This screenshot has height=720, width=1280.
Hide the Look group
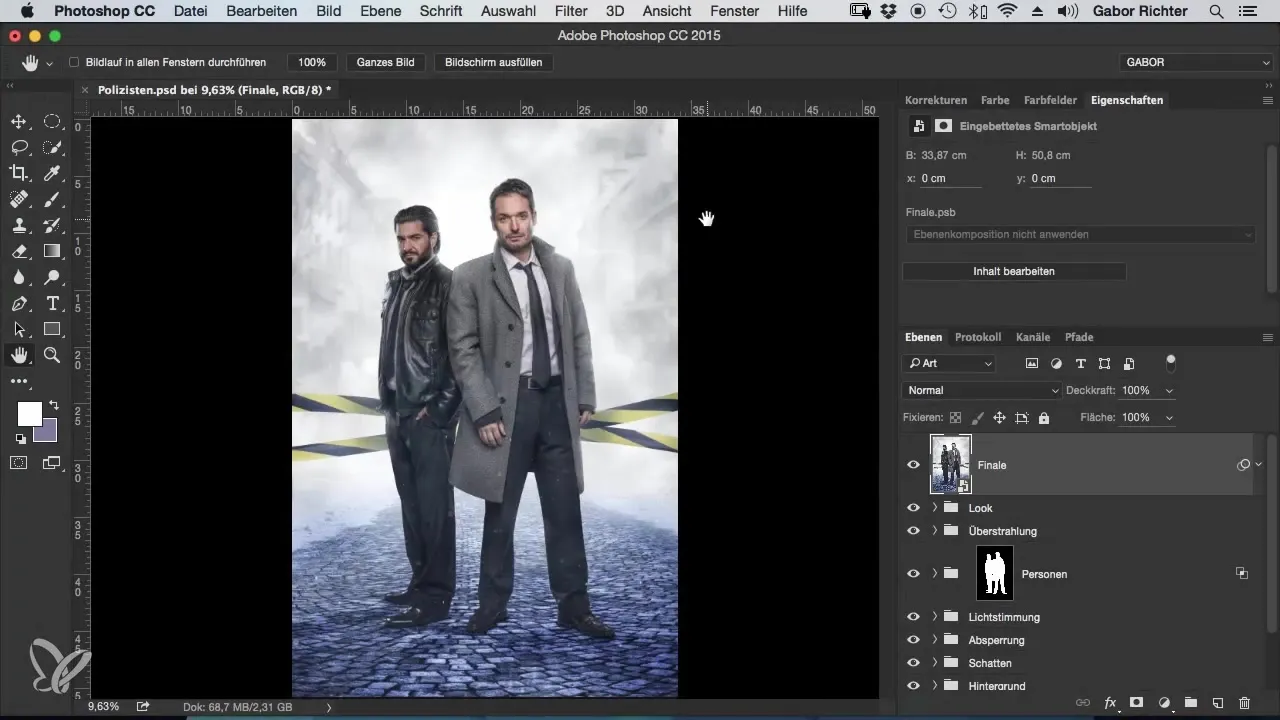(913, 508)
